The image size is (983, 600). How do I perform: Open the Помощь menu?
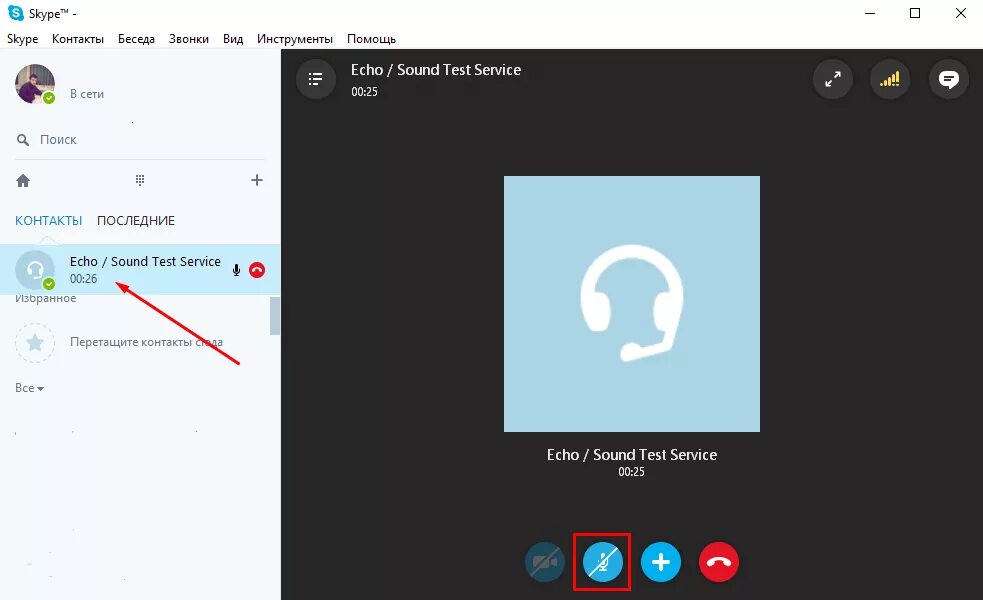pyautogui.click(x=371, y=39)
